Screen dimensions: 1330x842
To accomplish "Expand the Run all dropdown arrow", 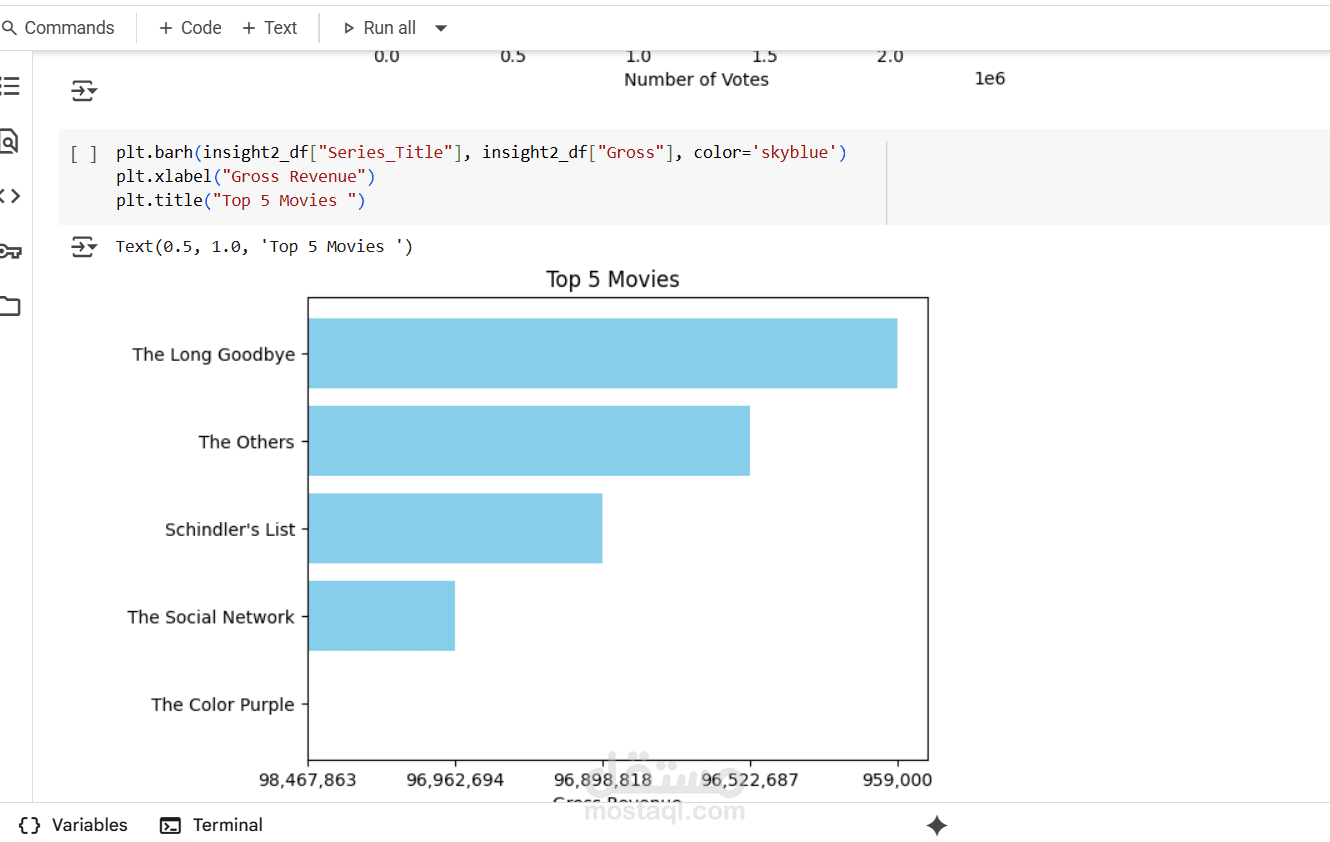I will tap(441, 28).
